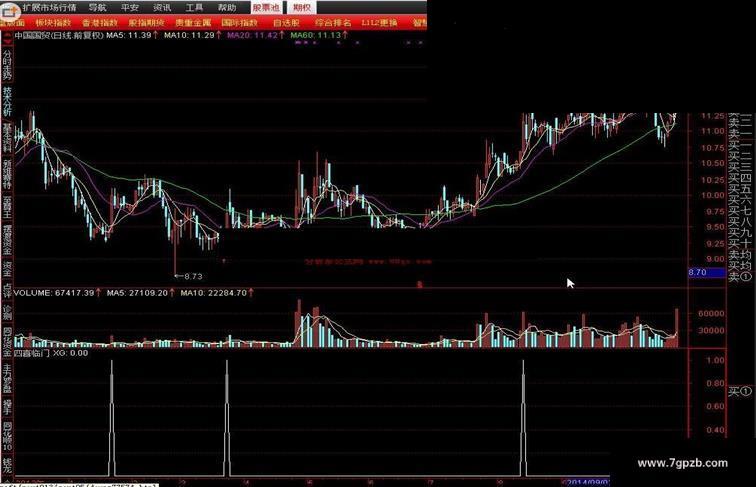
Task: Click the L1L2更换 toolbar button
Action: pos(380,23)
